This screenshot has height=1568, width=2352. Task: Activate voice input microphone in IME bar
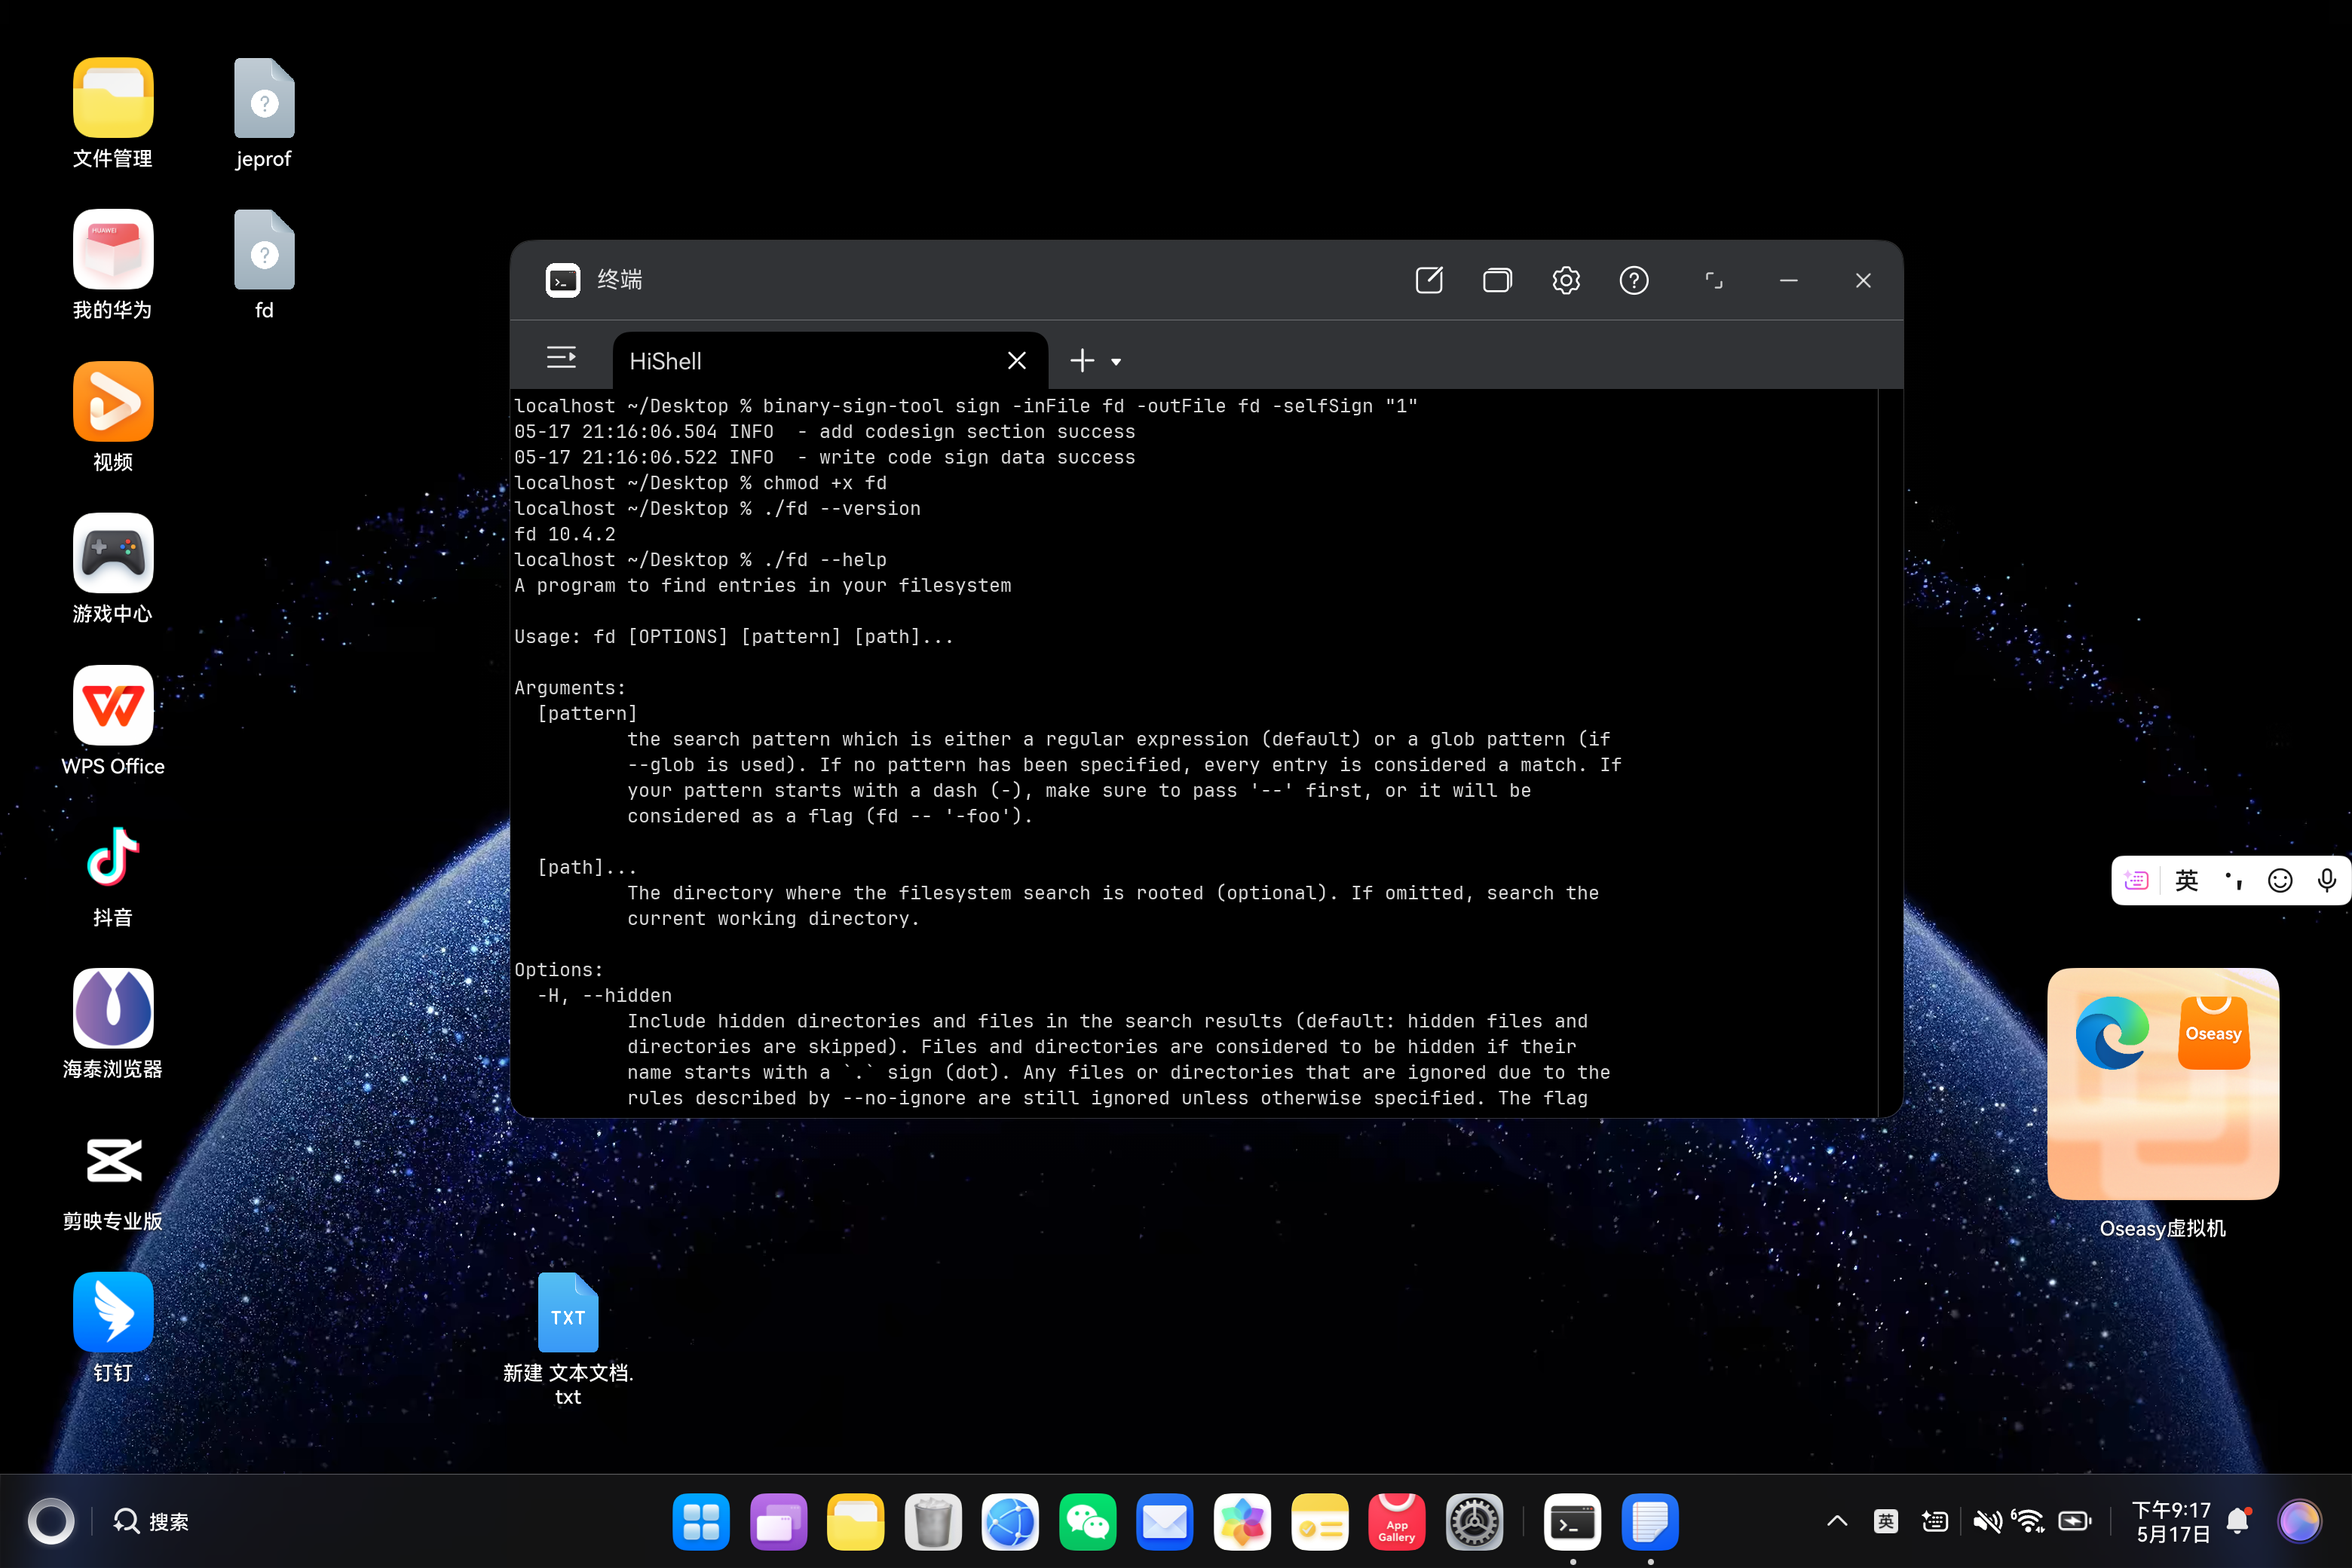[x=2327, y=880]
